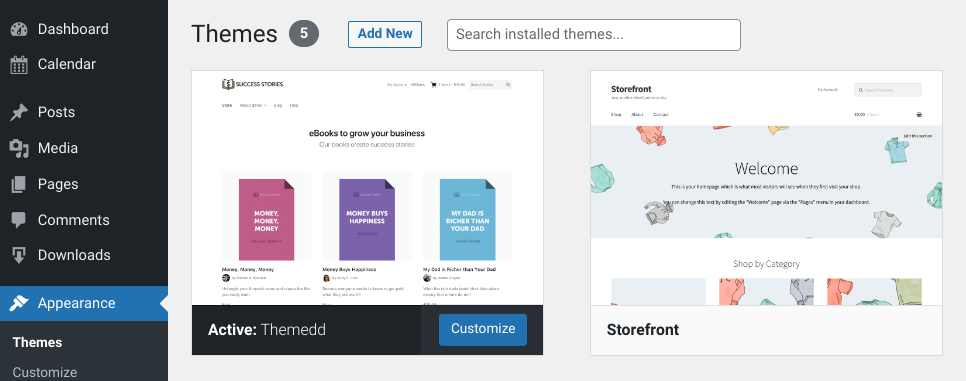The image size is (966, 381).
Task: Click the Downloads icon in sidebar
Action: (x=19, y=255)
